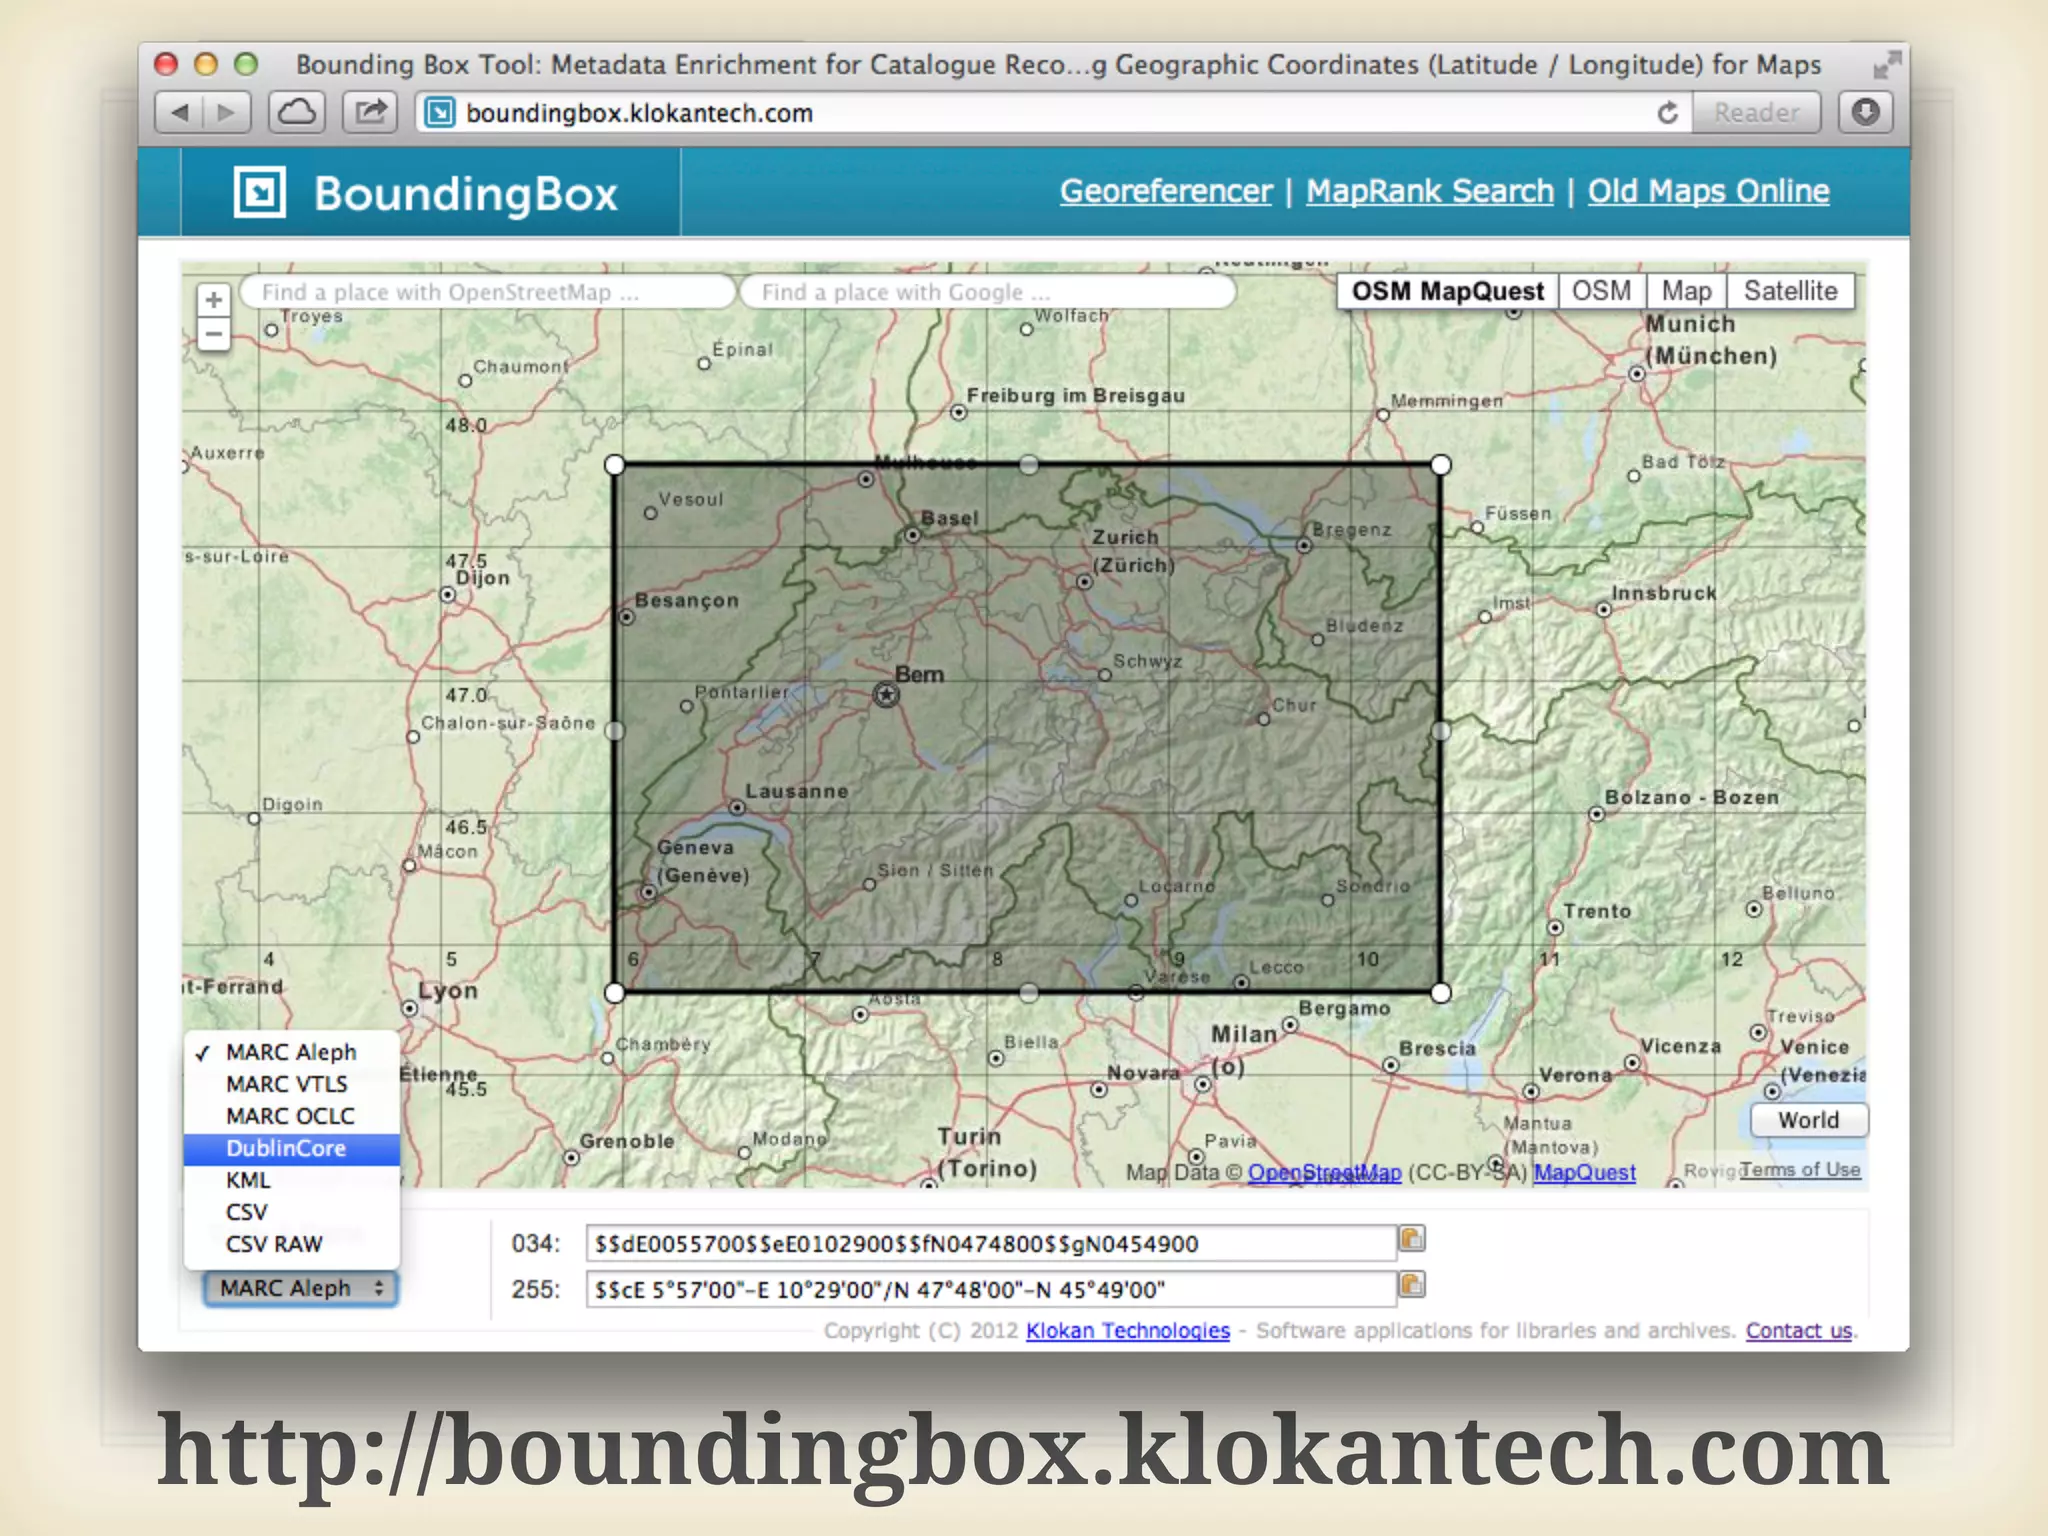Click the site favicon in address bar
2048x1536 pixels.
point(440,113)
